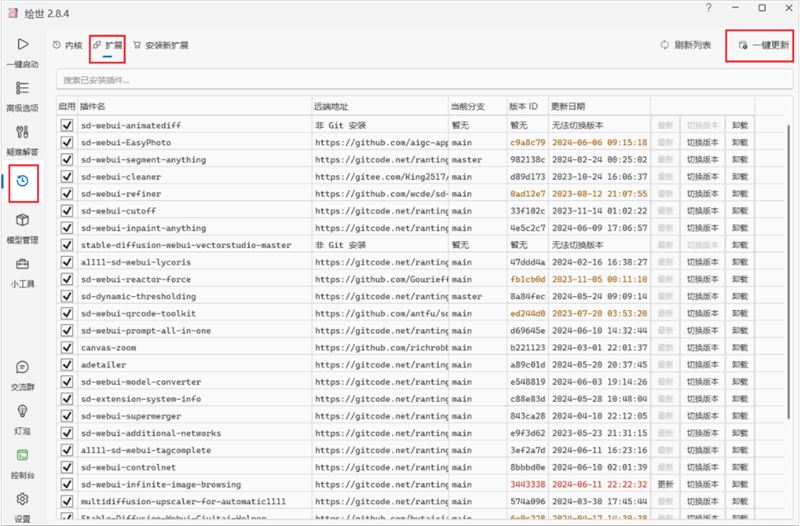Open 灯泡 lightbulb icon in sidebar
Image resolution: width=800 pixels, height=526 pixels.
[x=22, y=411]
